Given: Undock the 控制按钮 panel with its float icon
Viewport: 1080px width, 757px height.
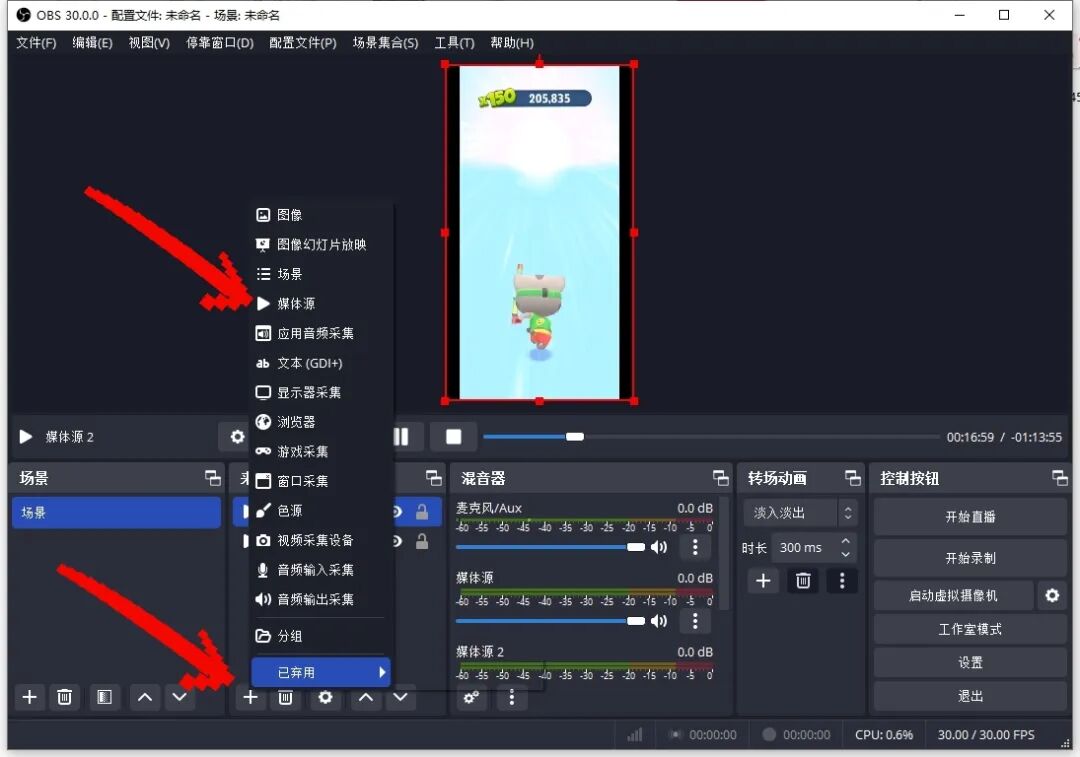Looking at the screenshot, I should 1060,478.
